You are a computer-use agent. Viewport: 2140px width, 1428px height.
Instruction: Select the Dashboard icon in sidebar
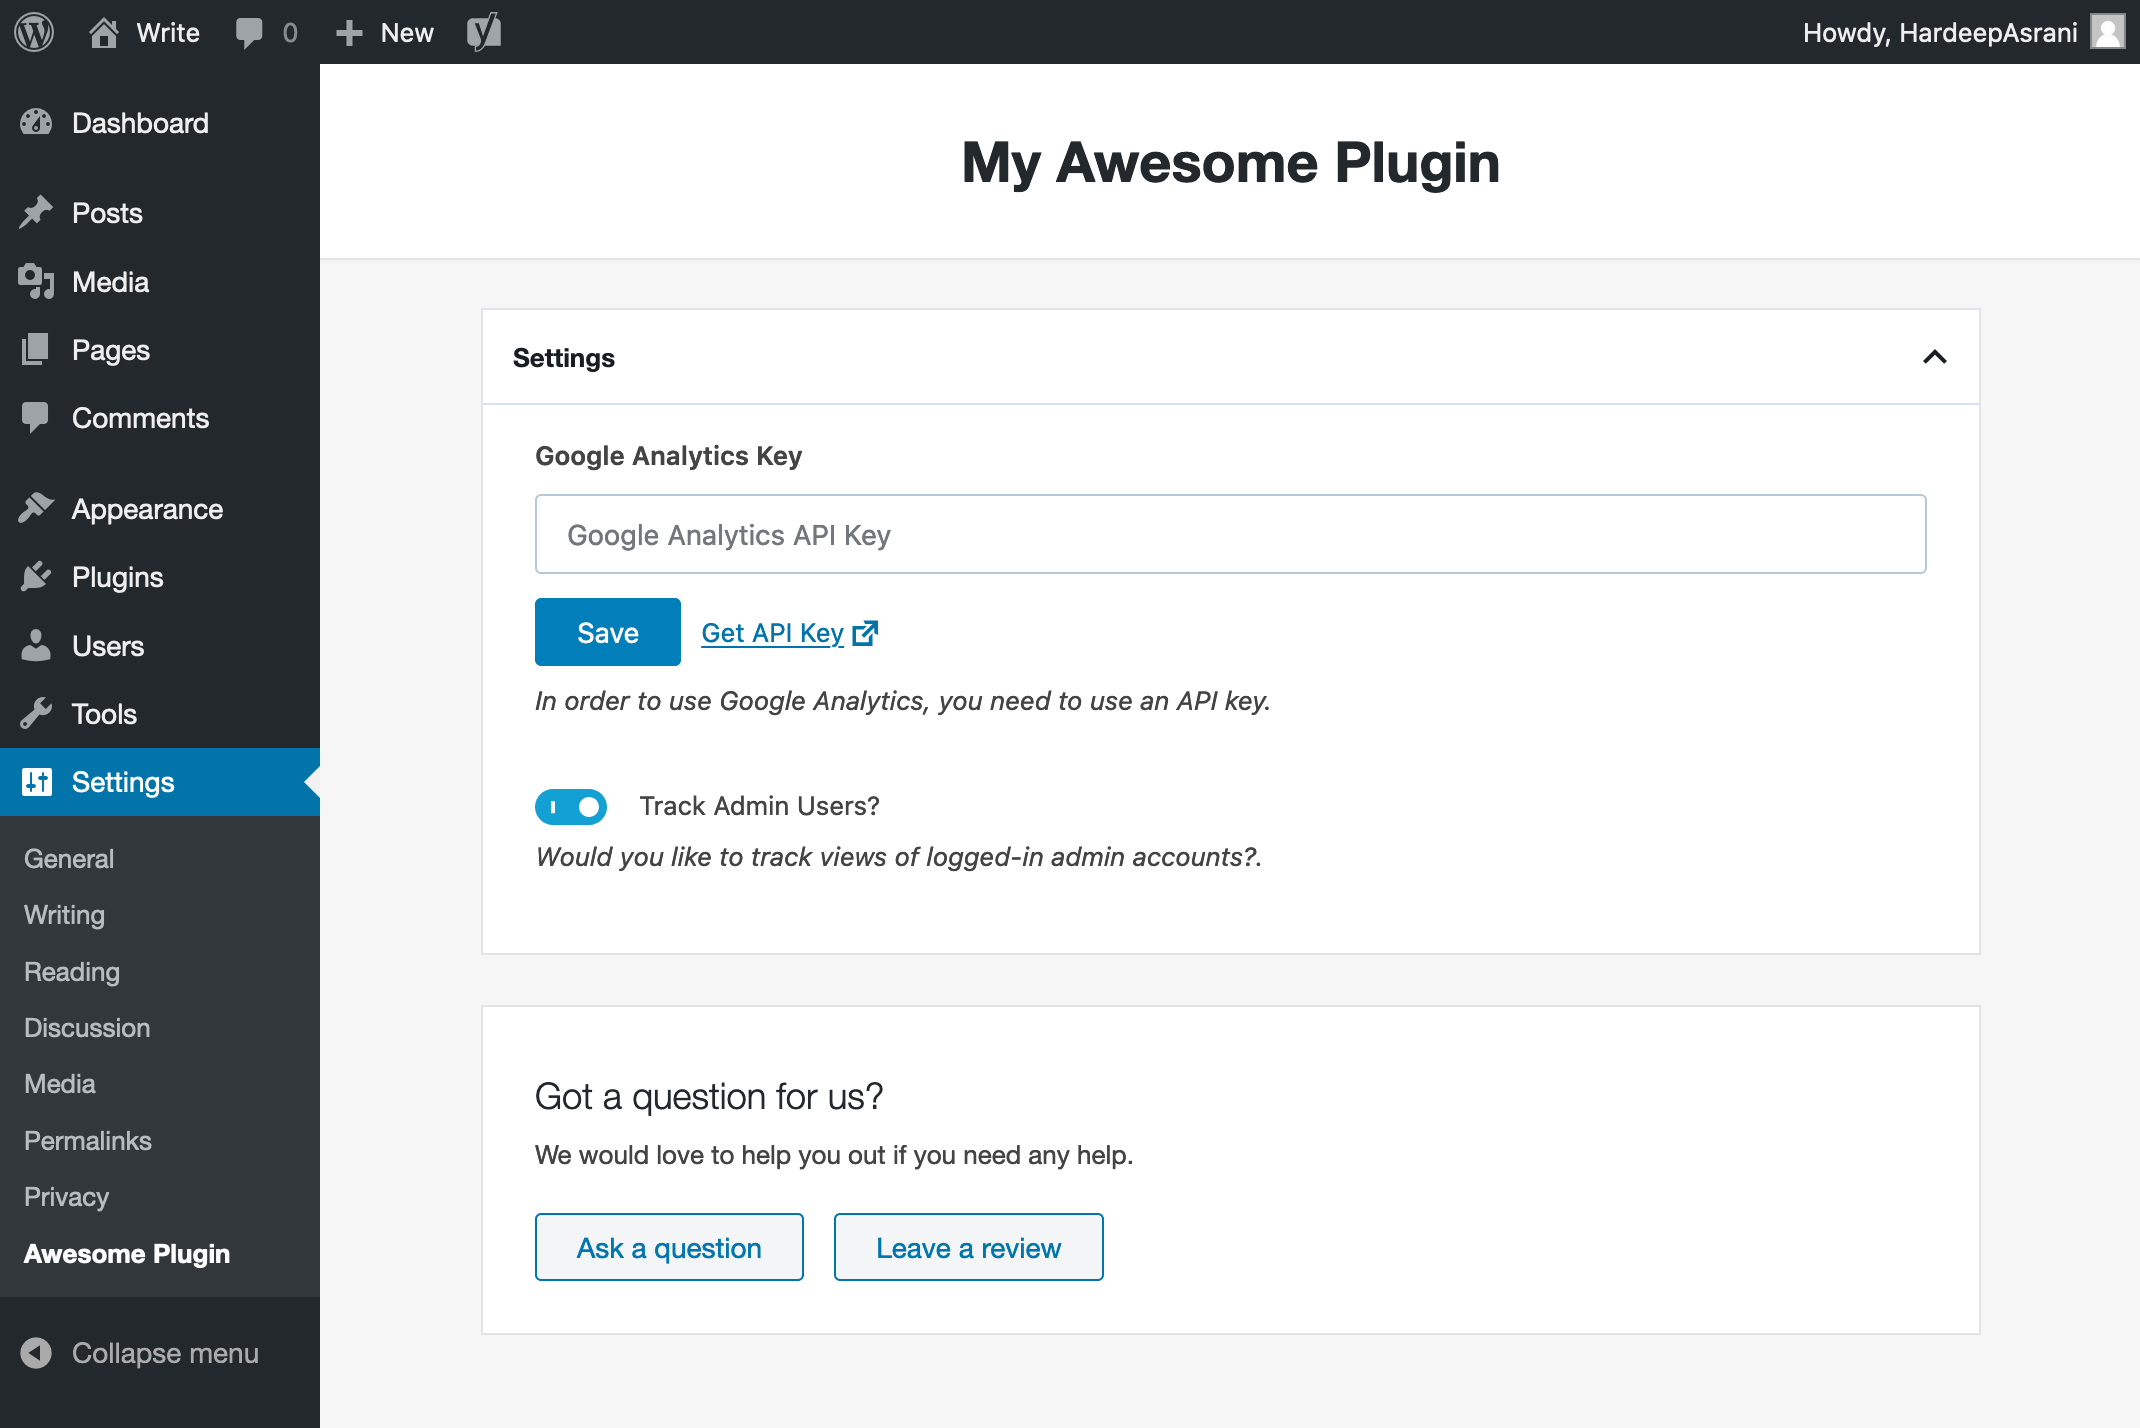point(36,122)
